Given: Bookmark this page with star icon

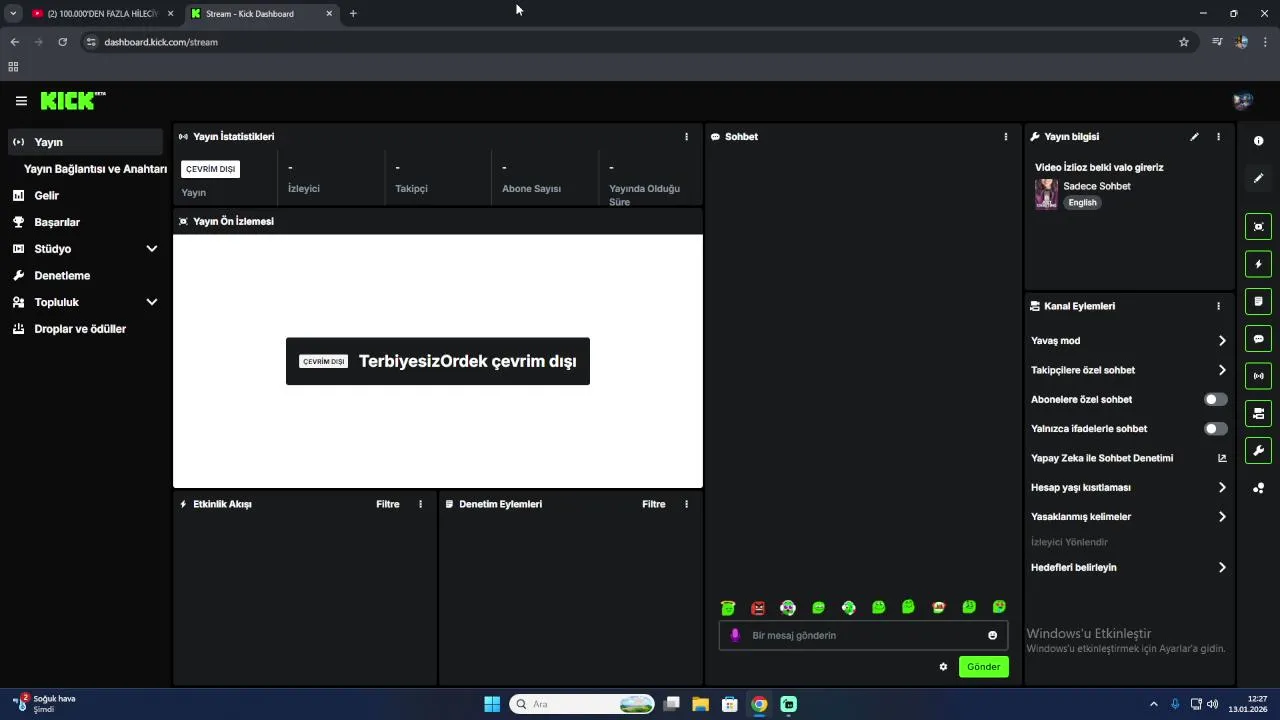Looking at the screenshot, I should (x=1184, y=42).
